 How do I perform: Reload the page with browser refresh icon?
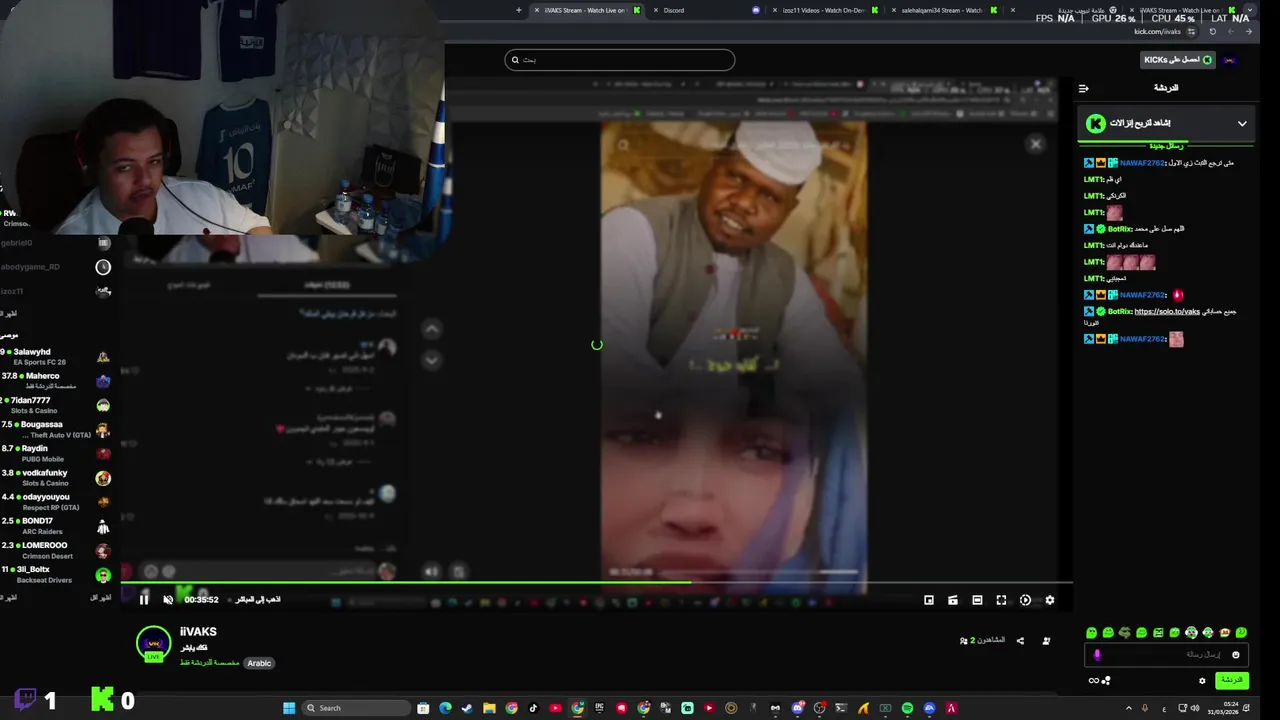[1213, 32]
